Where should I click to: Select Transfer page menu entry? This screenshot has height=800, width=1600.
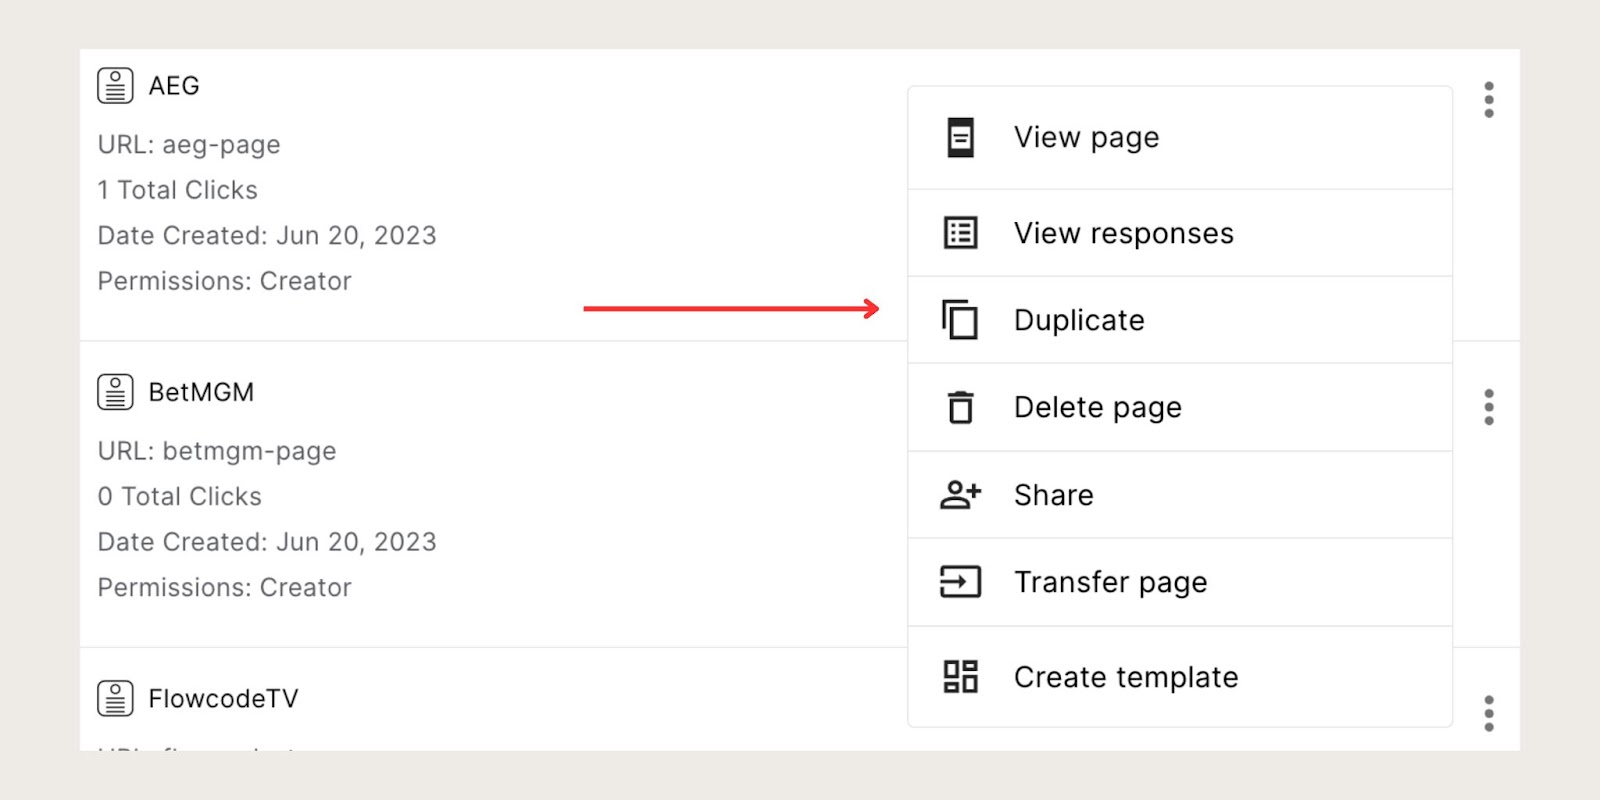click(x=1180, y=582)
